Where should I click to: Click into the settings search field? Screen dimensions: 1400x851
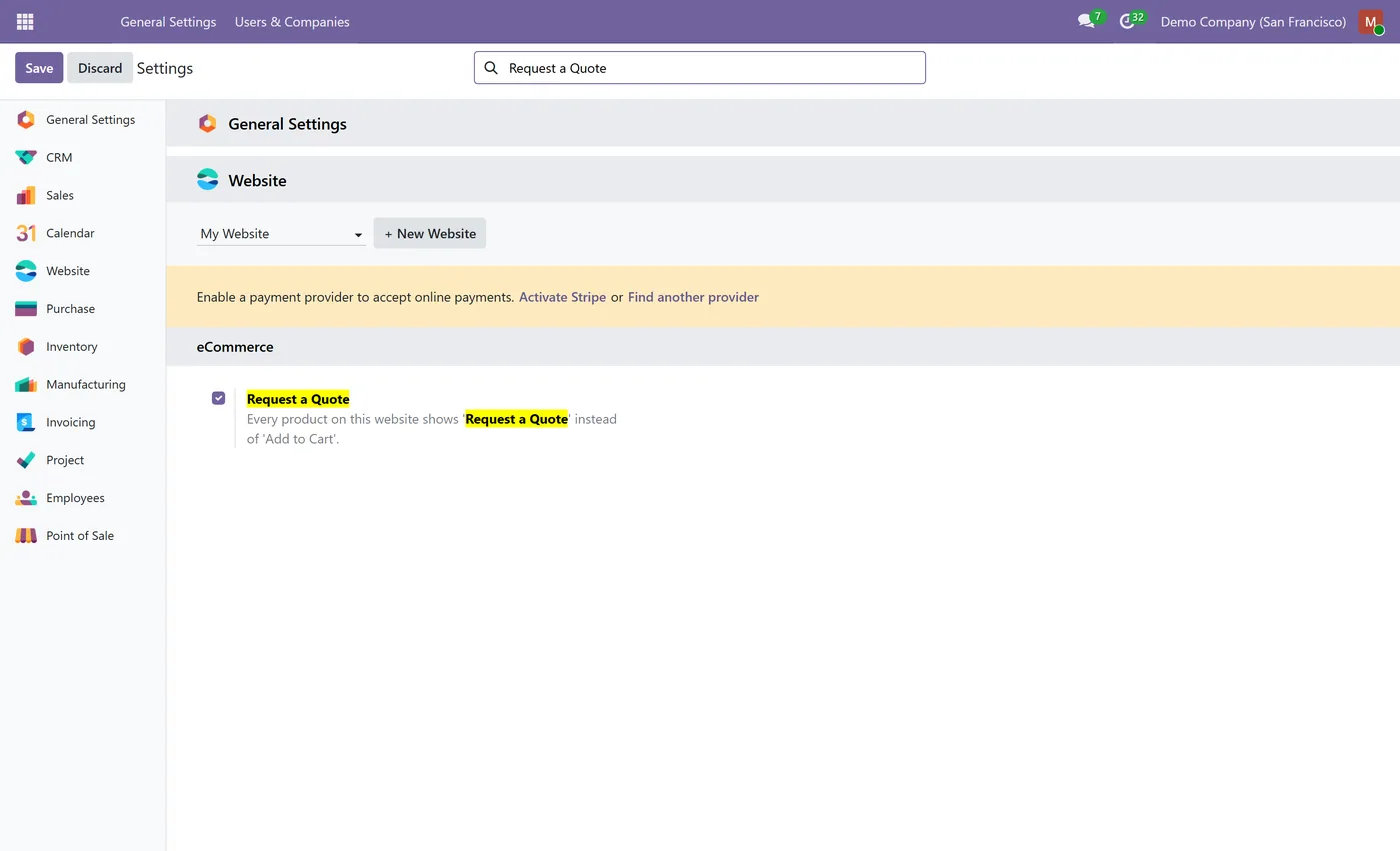pos(700,68)
